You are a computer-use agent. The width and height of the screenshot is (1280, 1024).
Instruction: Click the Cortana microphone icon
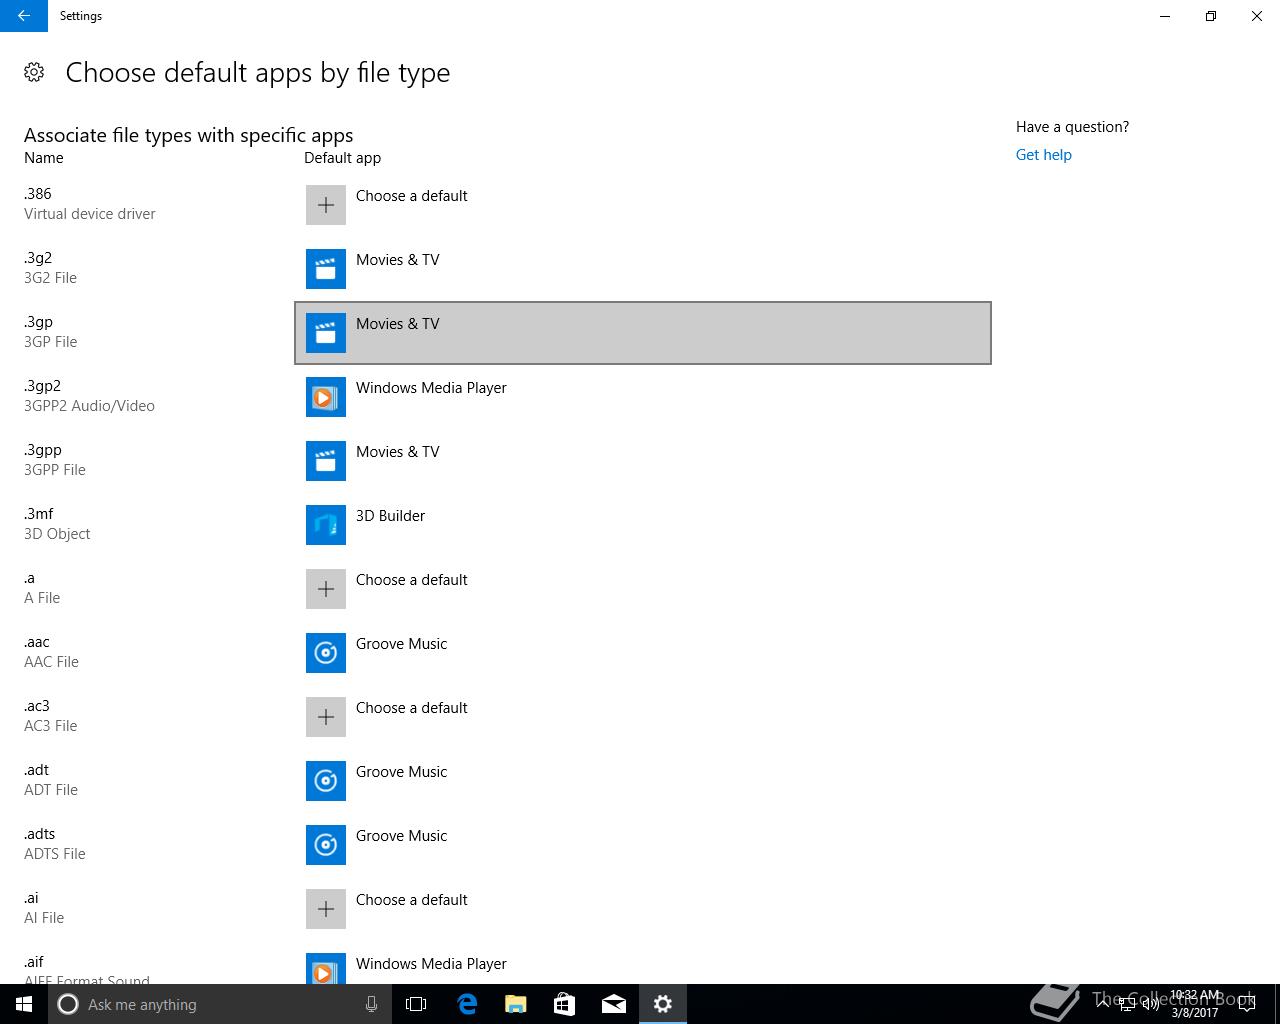coord(371,1004)
